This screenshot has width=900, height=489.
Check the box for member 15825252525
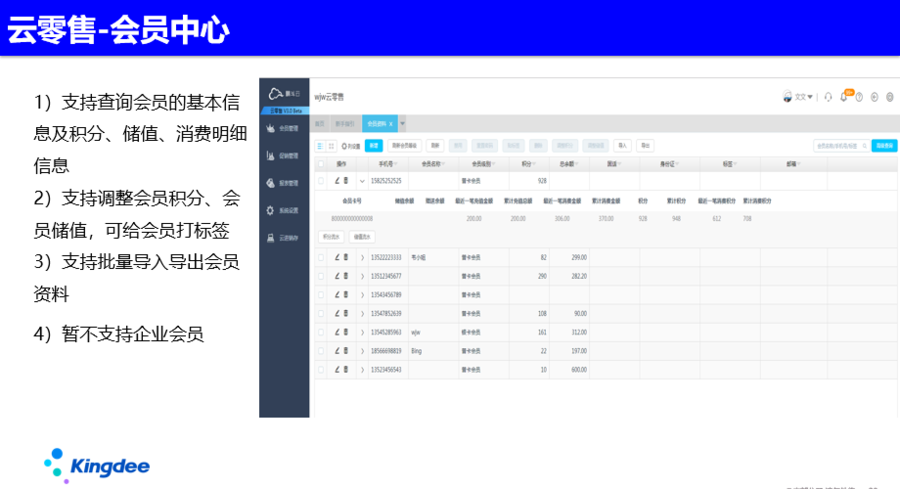321,181
